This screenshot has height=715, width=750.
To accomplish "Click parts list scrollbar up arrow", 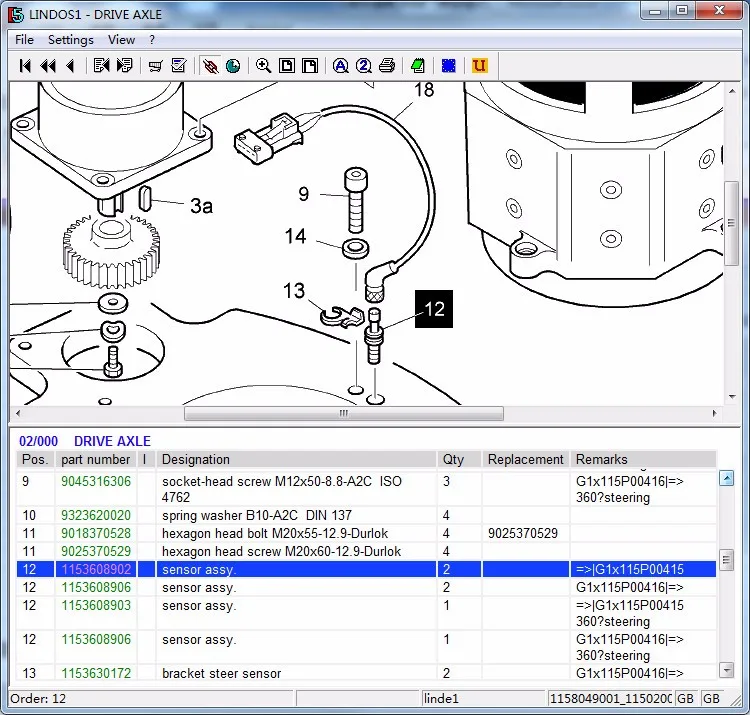I will 727,478.
